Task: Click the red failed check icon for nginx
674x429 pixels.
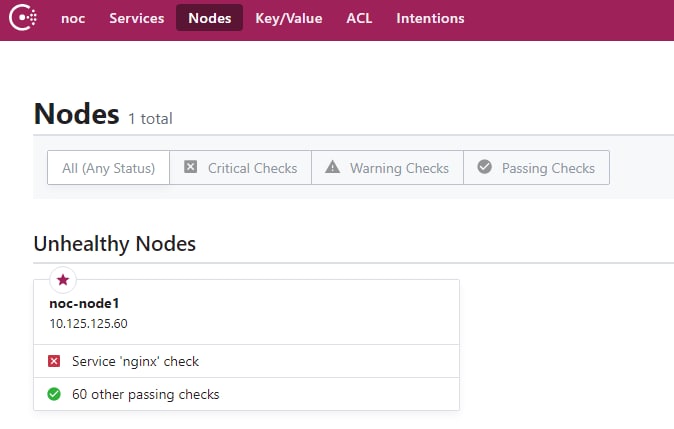Action: tap(54, 361)
